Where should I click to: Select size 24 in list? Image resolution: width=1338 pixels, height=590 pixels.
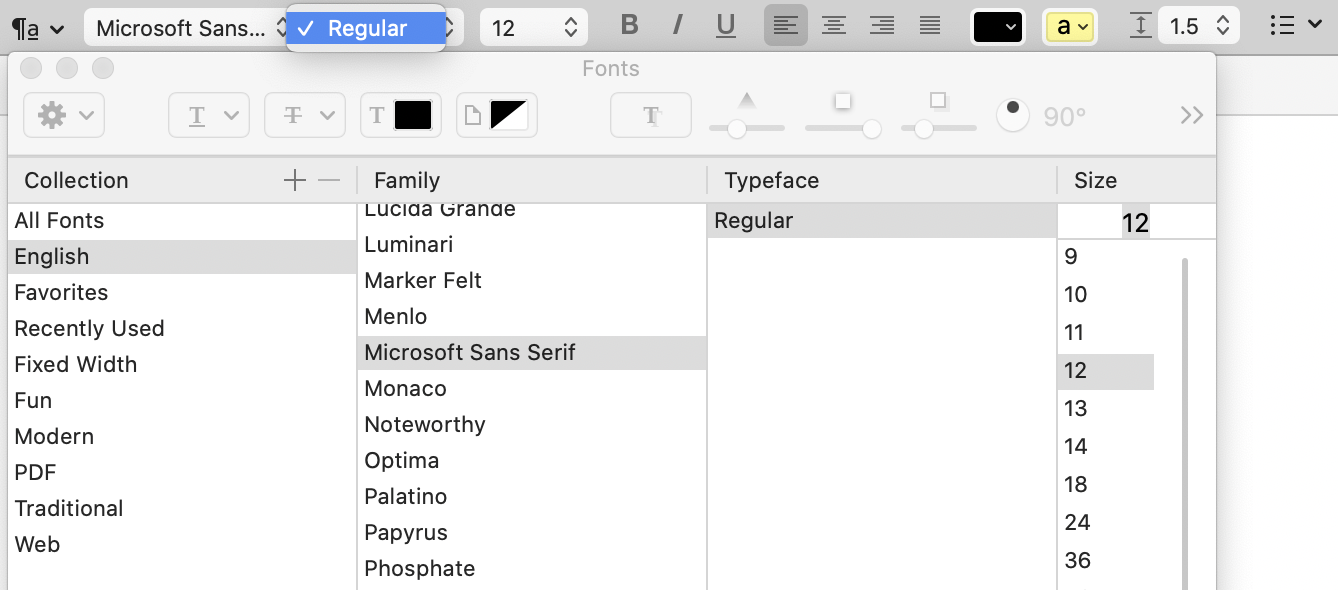tap(1106, 523)
